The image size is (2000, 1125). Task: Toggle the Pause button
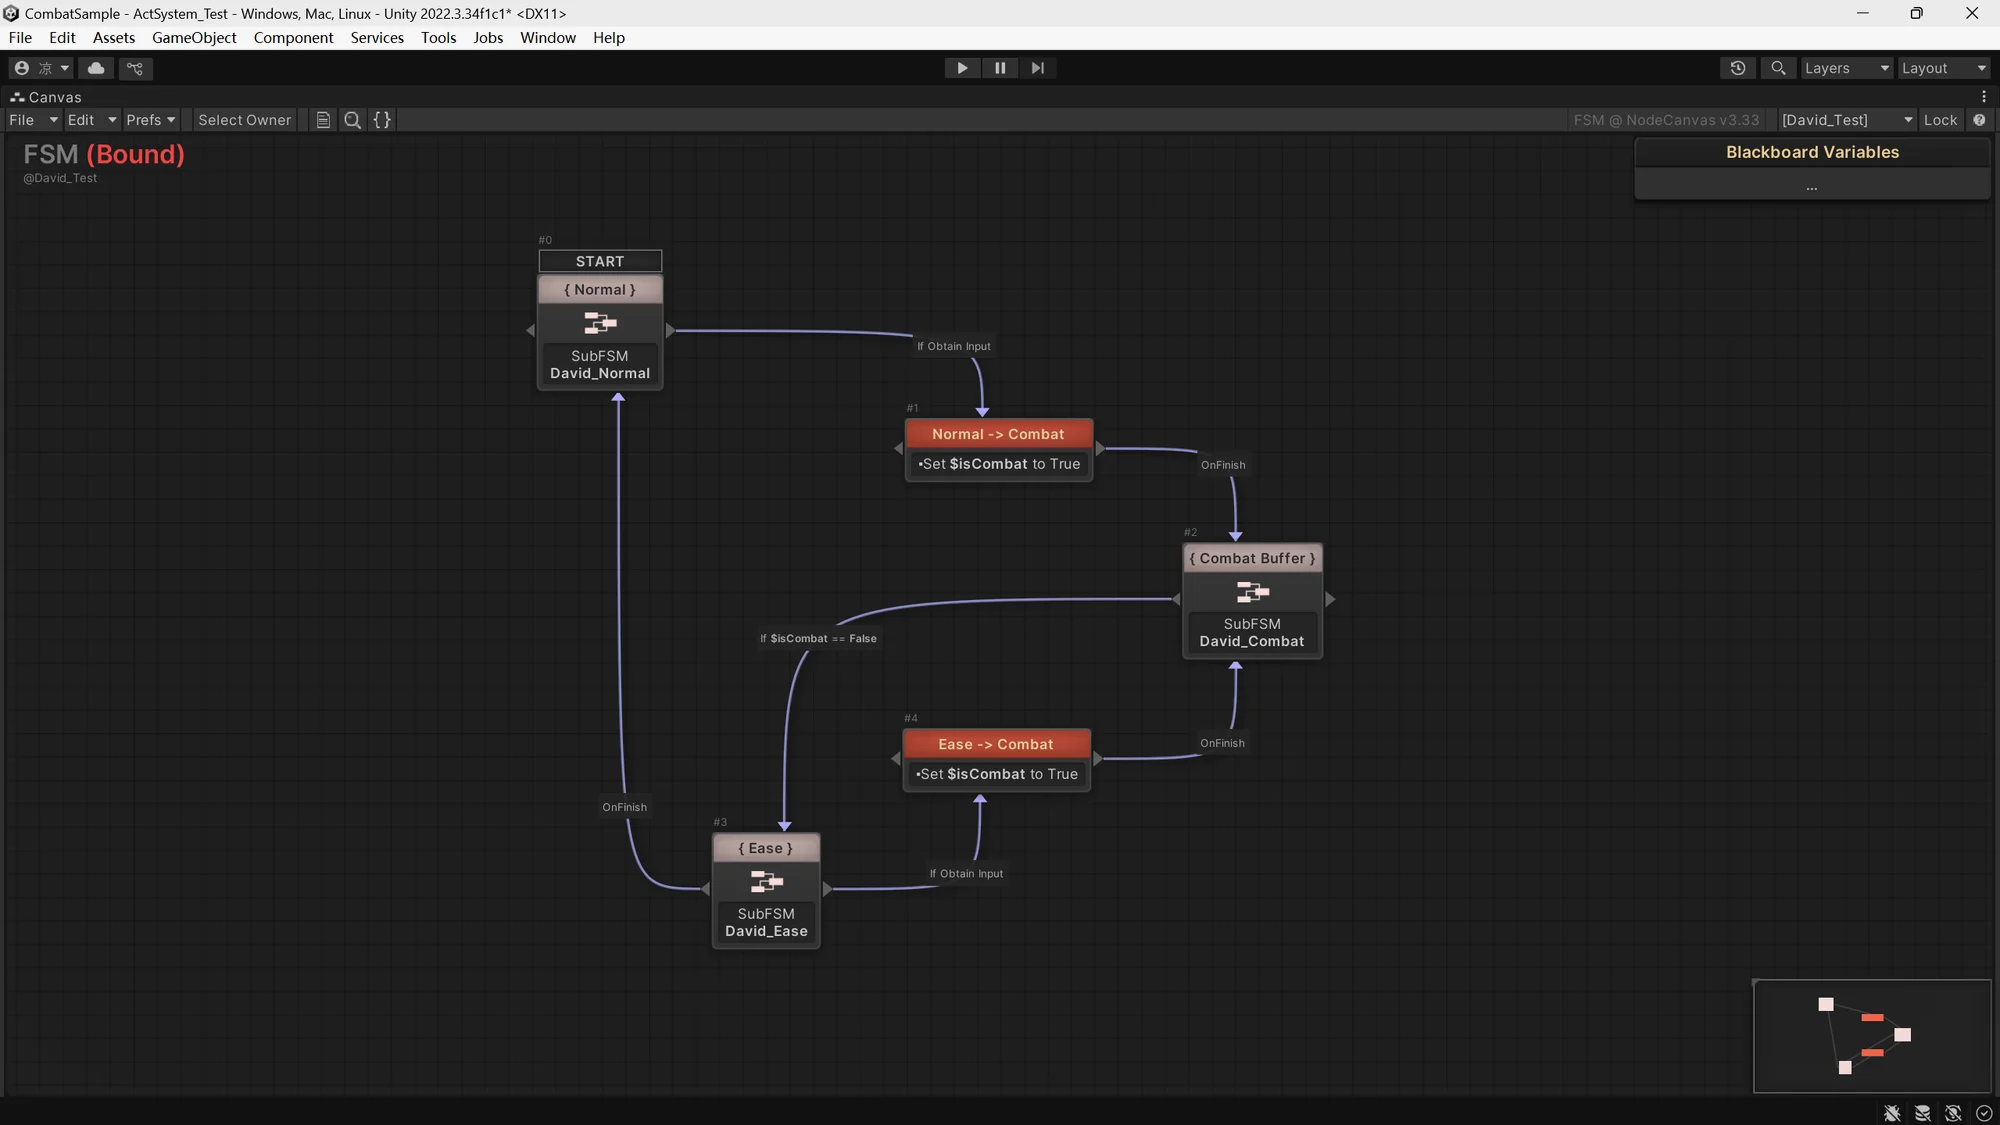tap(1000, 68)
